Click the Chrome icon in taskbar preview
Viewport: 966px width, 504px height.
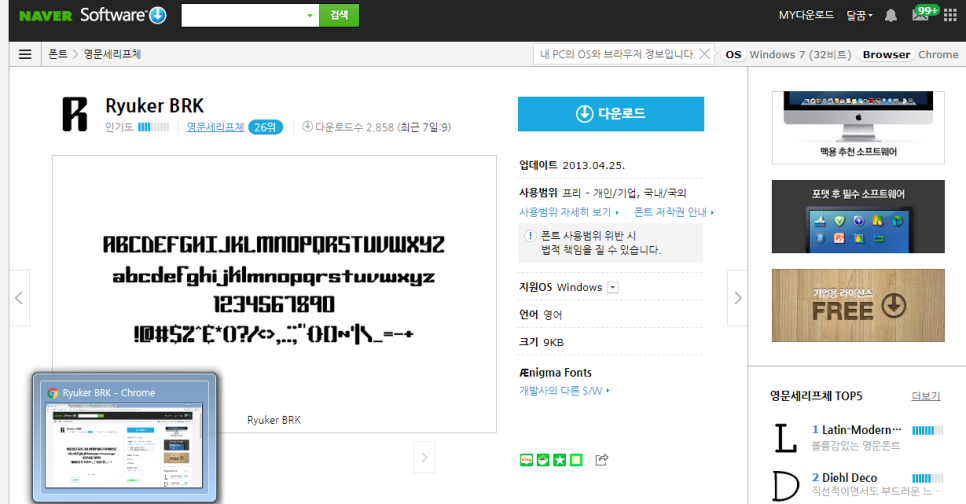click(53, 392)
